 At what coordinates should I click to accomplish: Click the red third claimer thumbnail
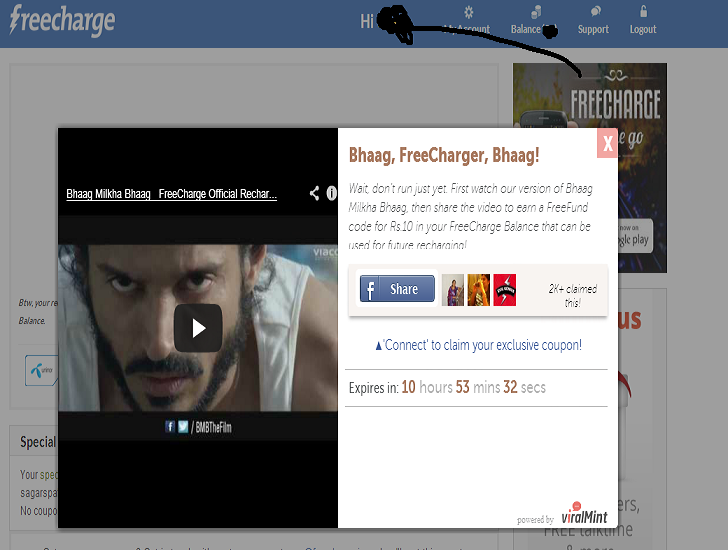point(505,290)
